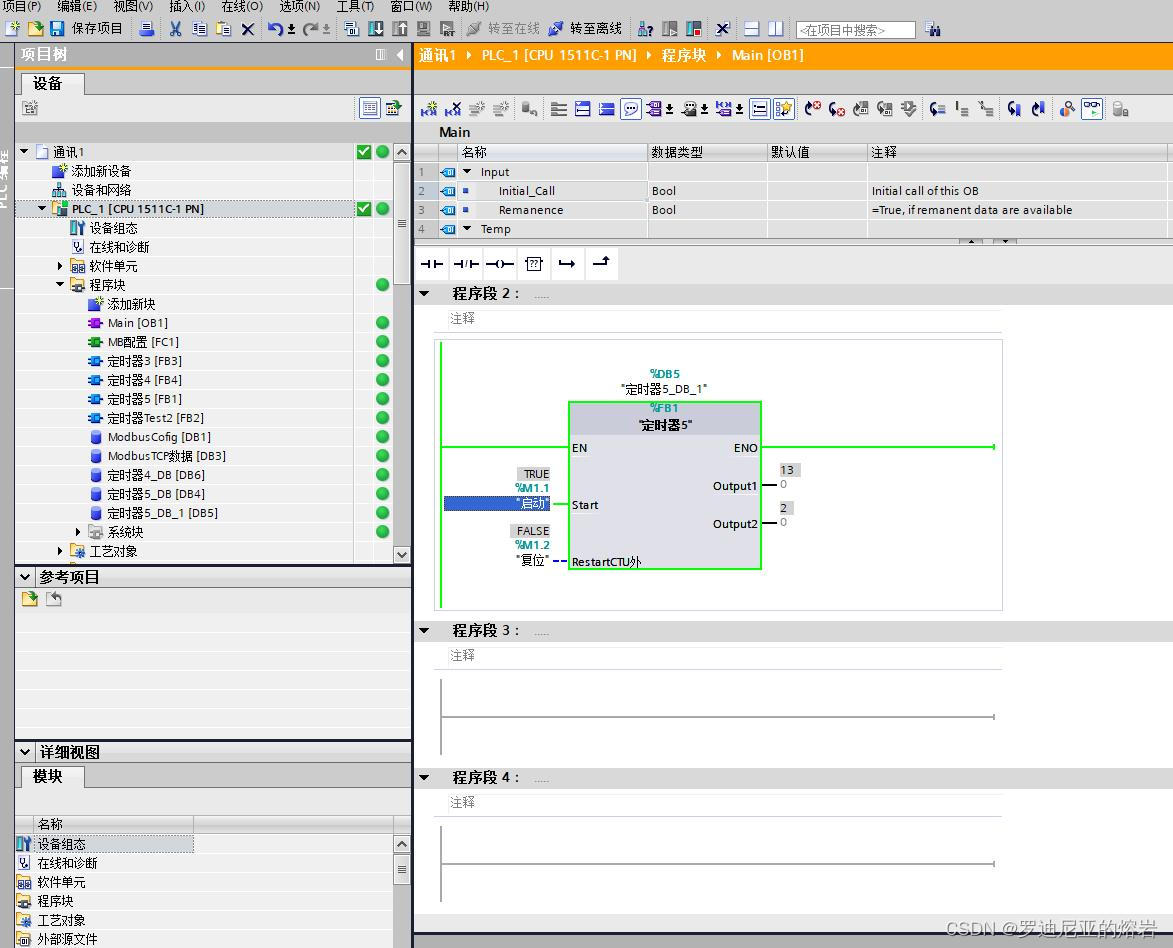Open the 在线(O) menu
This screenshot has width=1173, height=948.
coord(242,6)
